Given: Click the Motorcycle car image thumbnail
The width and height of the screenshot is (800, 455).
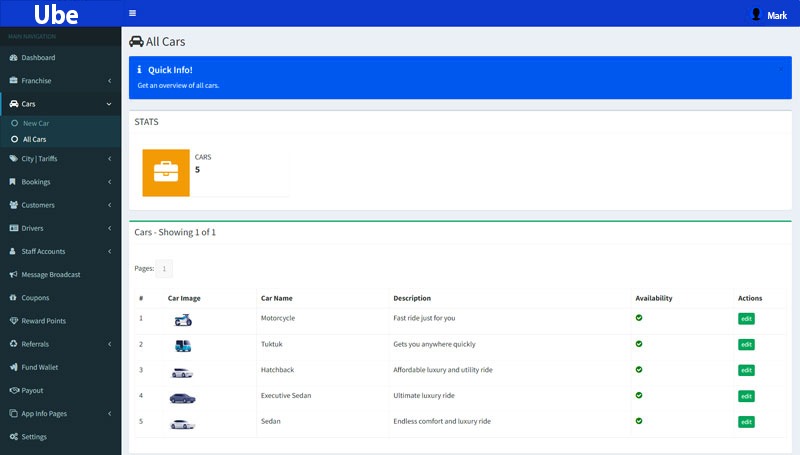Looking at the screenshot, I should (x=182, y=319).
